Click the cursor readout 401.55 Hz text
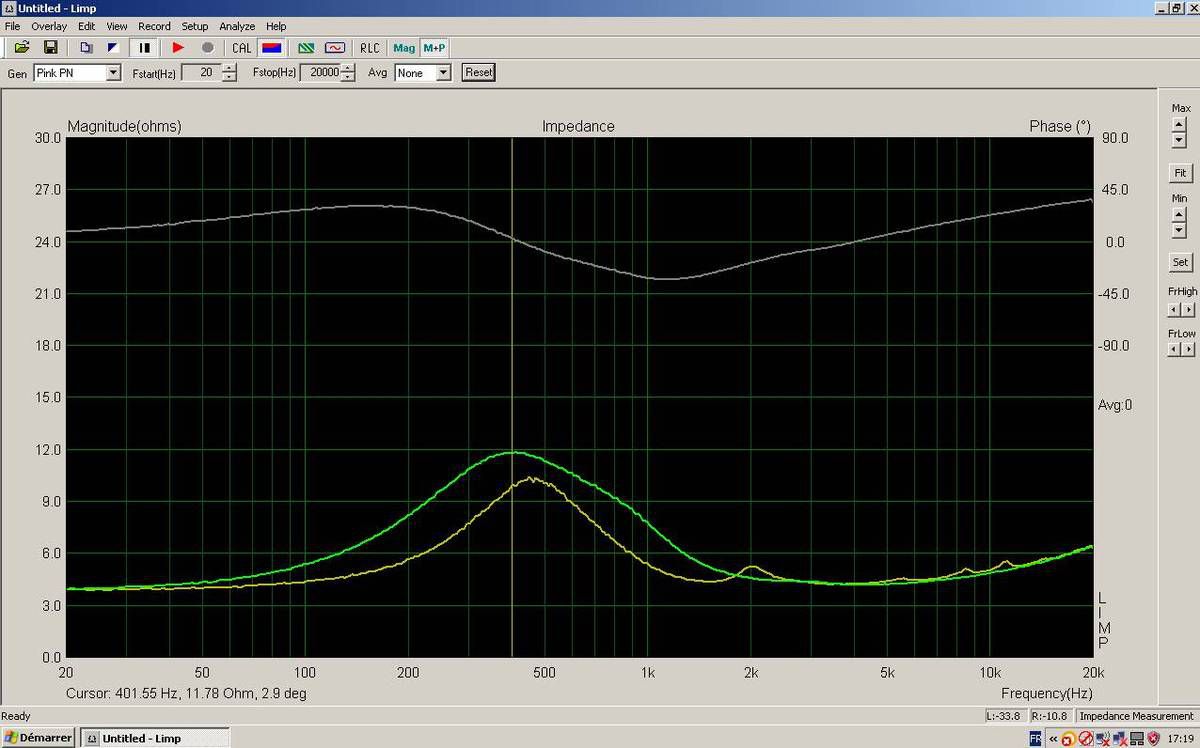1200x748 pixels. click(186, 693)
